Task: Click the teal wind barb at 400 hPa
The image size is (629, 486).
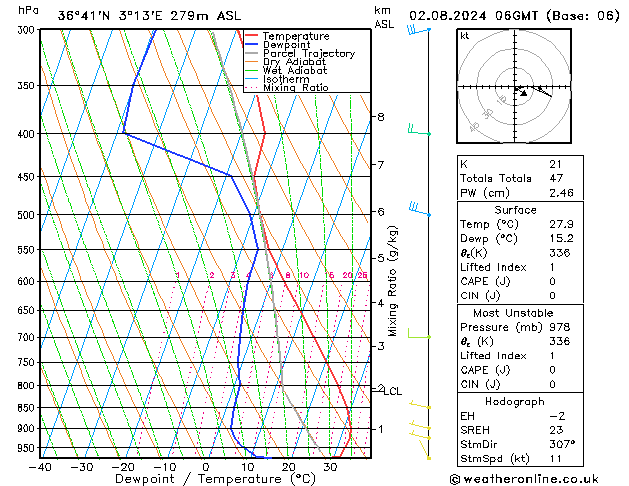Action: 419,130
